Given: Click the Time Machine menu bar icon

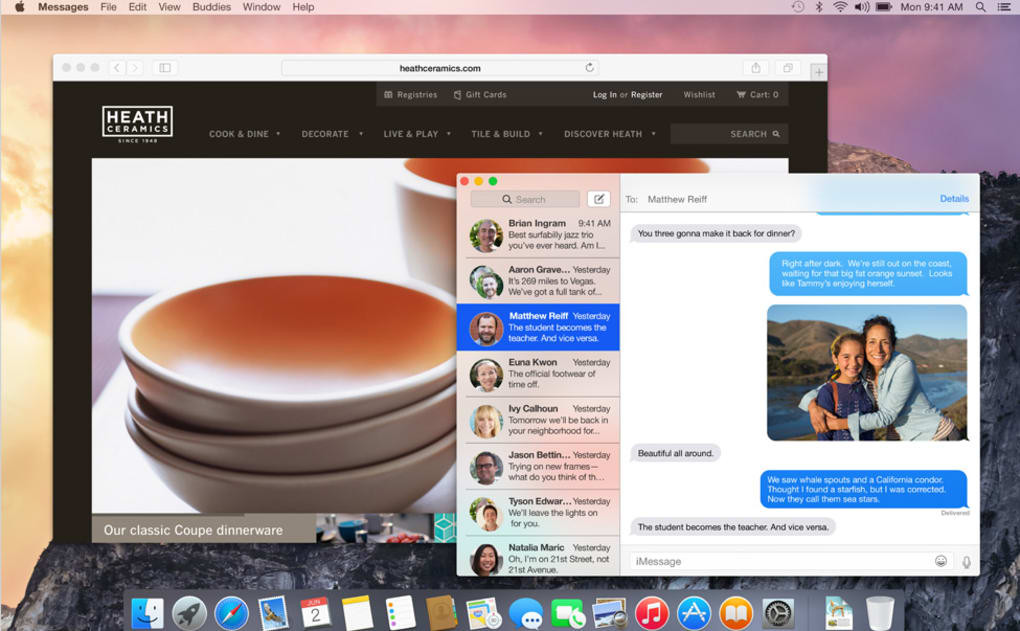Looking at the screenshot, I should [798, 7].
